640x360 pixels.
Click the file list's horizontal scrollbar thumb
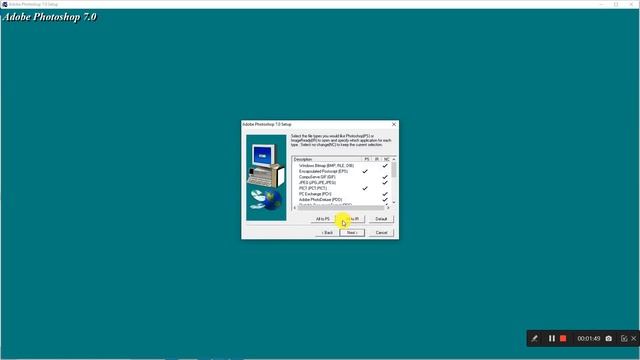(x=341, y=208)
